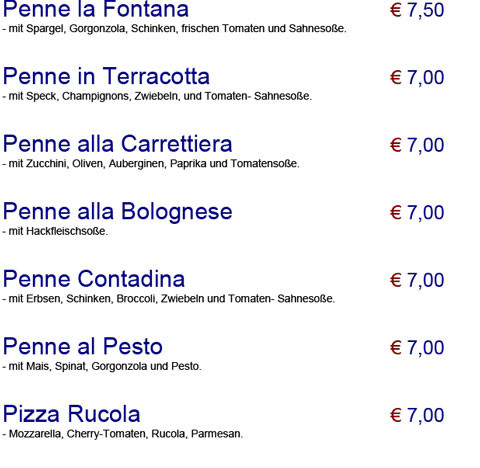Screen dimensions: 480x468
Task: Click the price next to Penne in Terracotta
Action: [x=417, y=78]
